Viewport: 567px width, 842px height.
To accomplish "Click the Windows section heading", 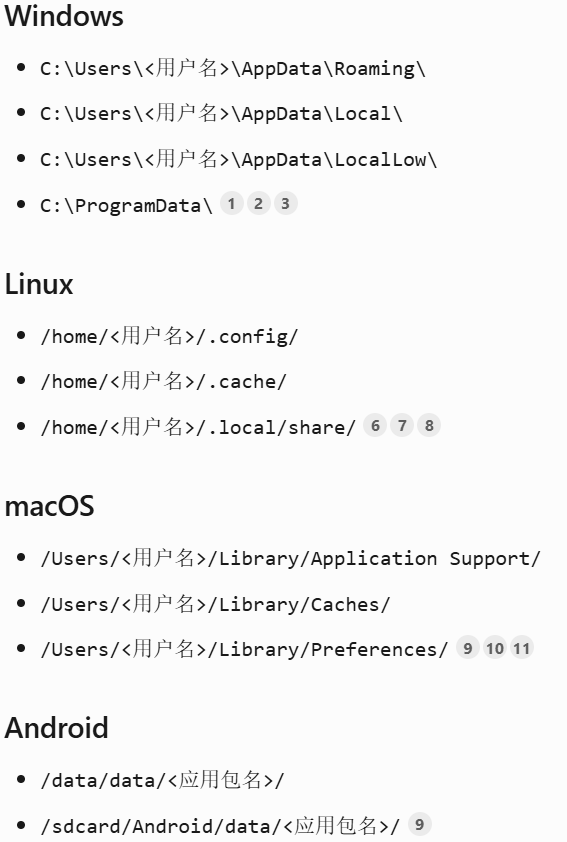I will (x=64, y=16).
